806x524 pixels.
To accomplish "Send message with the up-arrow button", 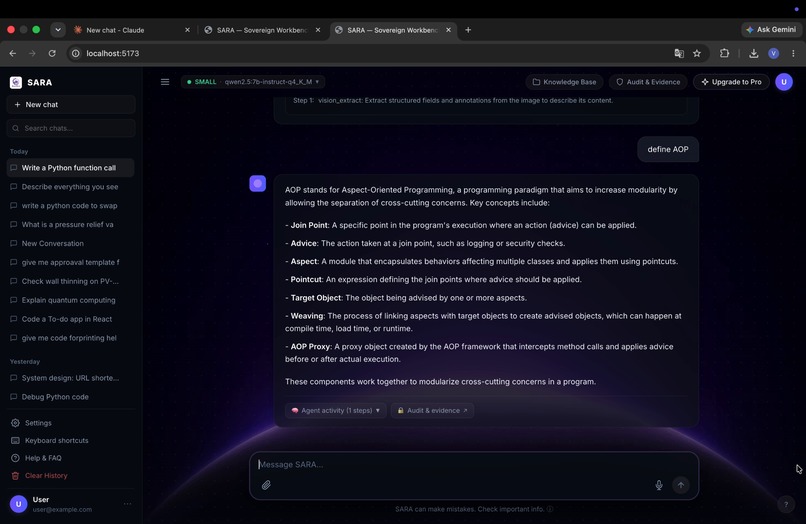I will pyautogui.click(x=681, y=485).
